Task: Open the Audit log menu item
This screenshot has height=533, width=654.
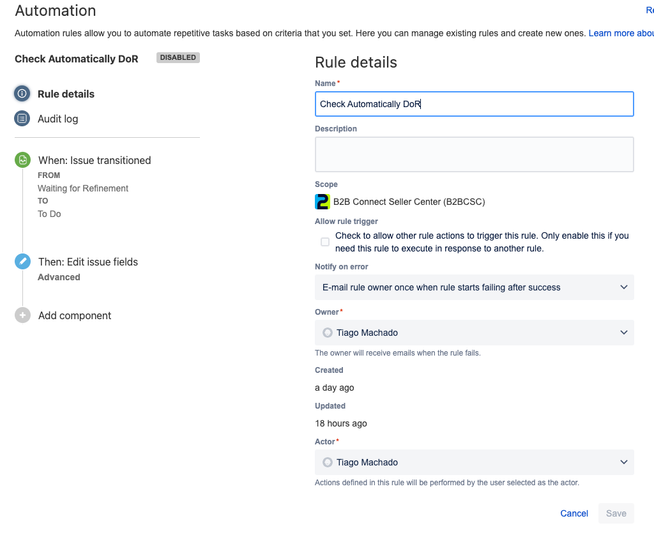Action: (58, 119)
